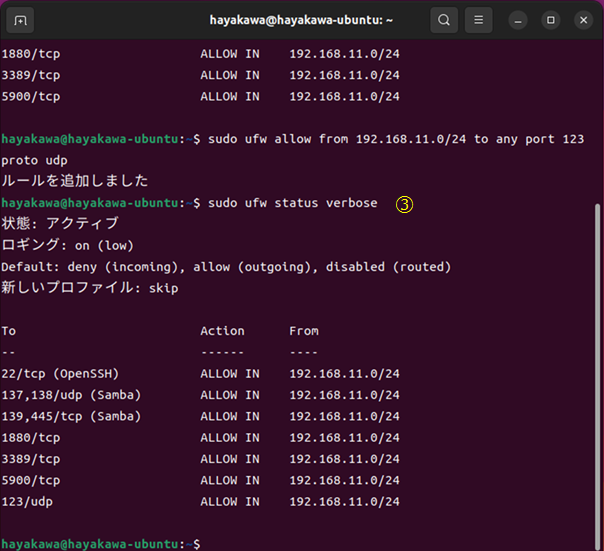Open the hamburger menu
Viewport: 604px width, 551px height.
(x=481, y=20)
